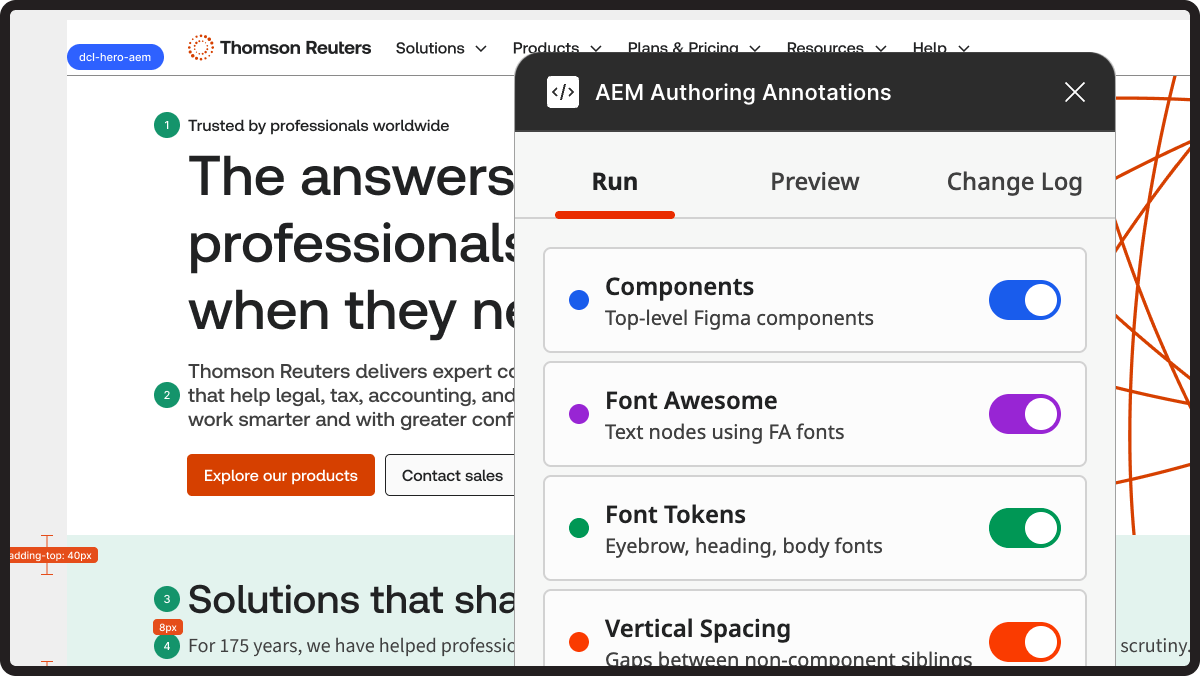This screenshot has width=1200, height=676.
Task: Click the Font Awesome card title
Action: pos(691,401)
